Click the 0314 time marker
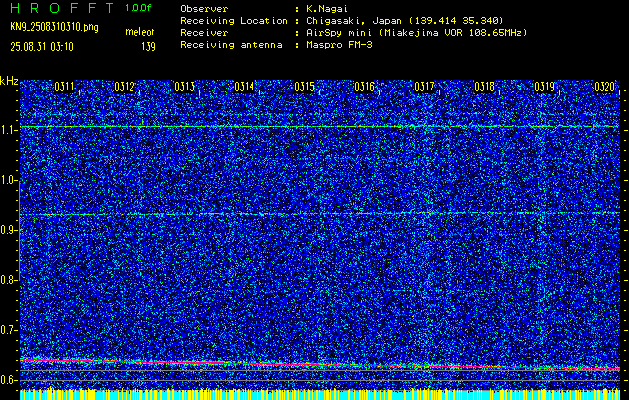The height and width of the screenshot is (400, 629). pos(244,87)
